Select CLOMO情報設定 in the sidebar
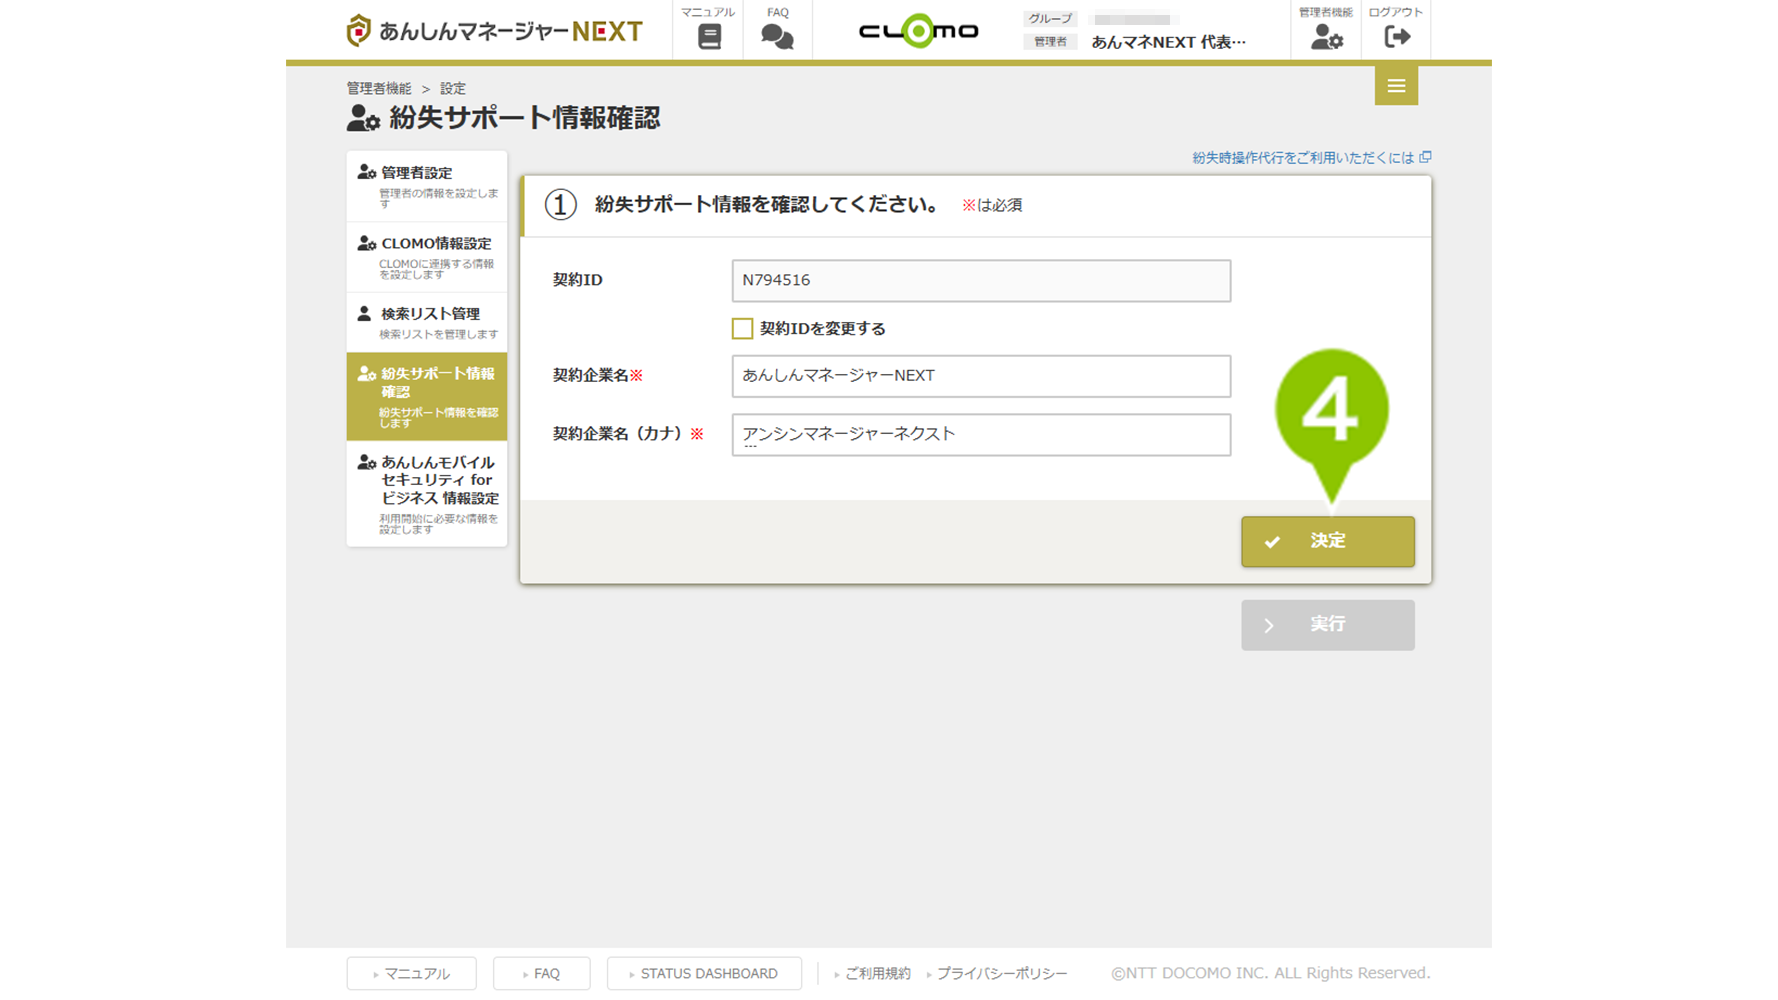 pos(427,256)
